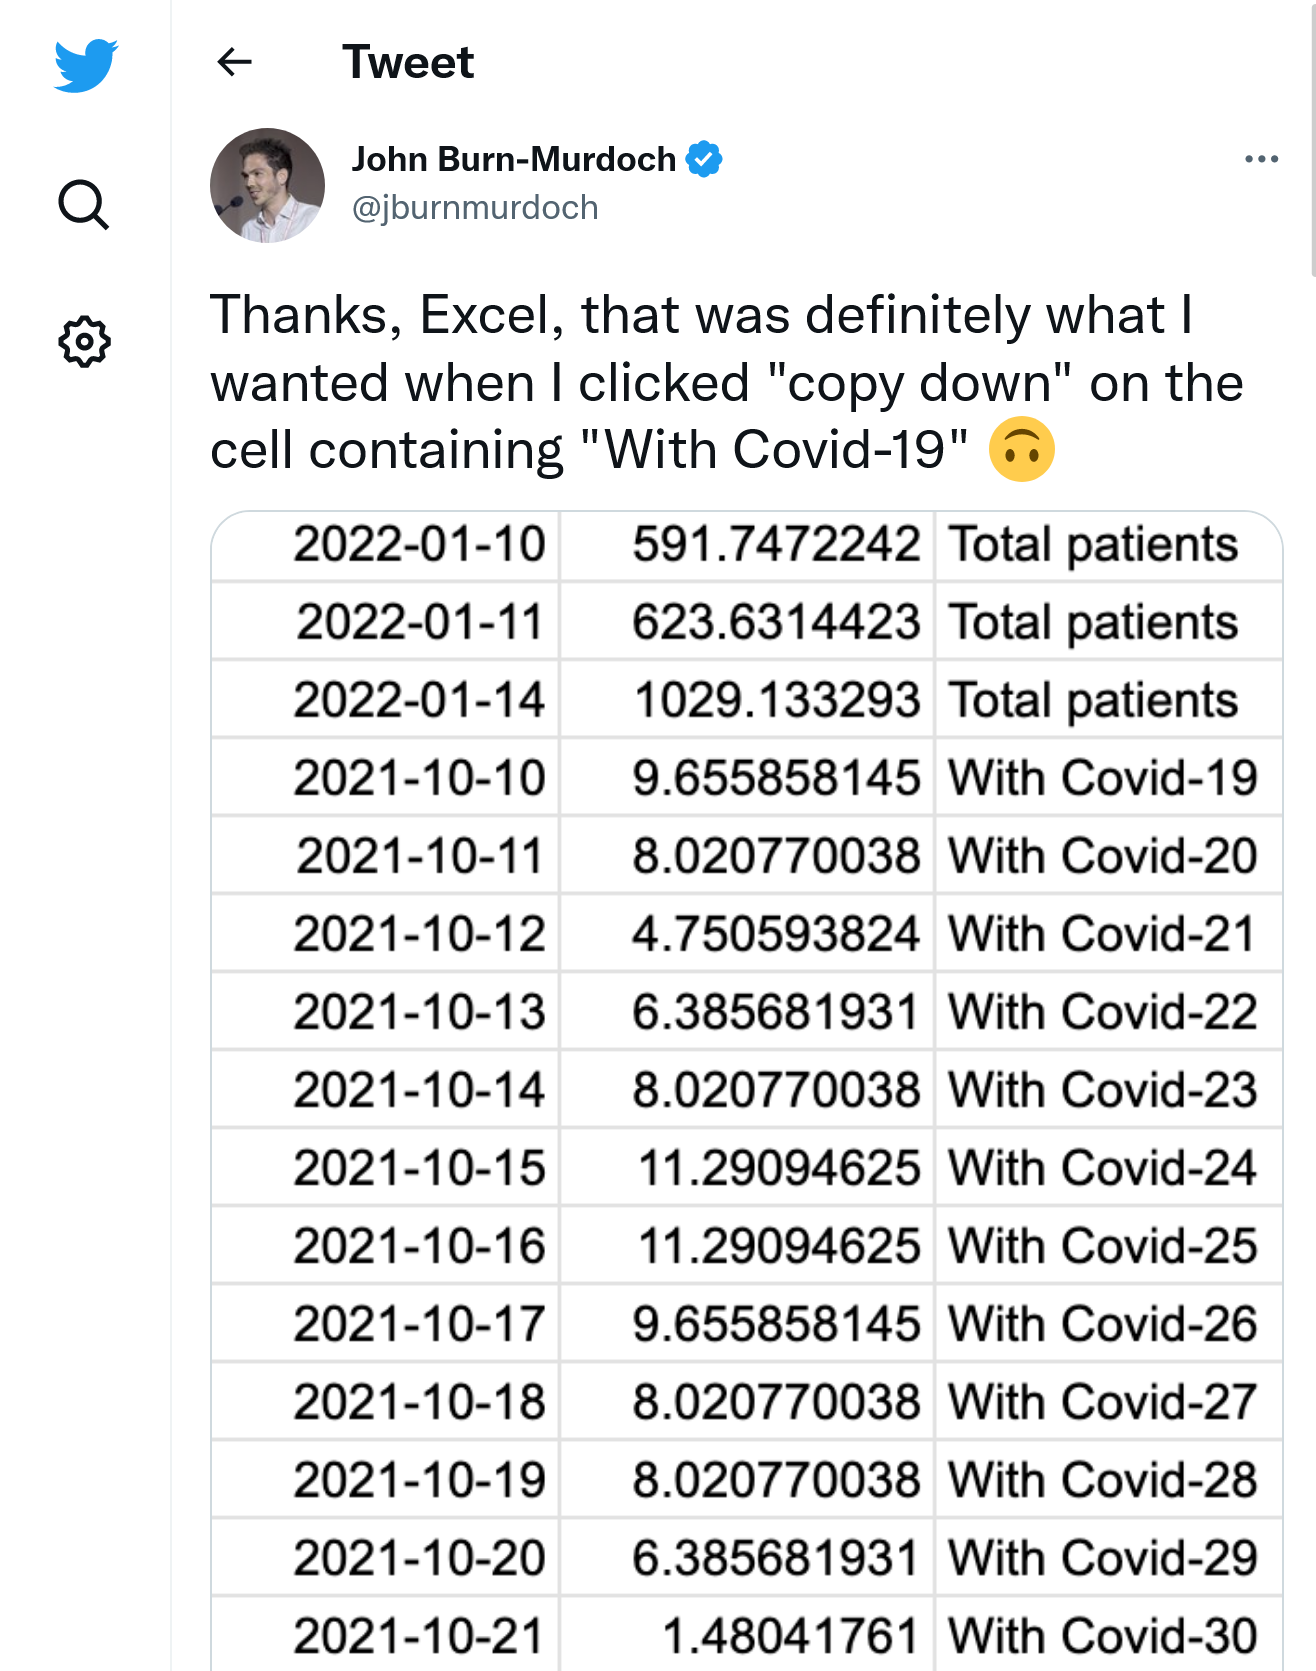The height and width of the screenshot is (1671, 1316).
Task: Click the Total patients label on 2022-01-14 row
Action: (x=1093, y=700)
